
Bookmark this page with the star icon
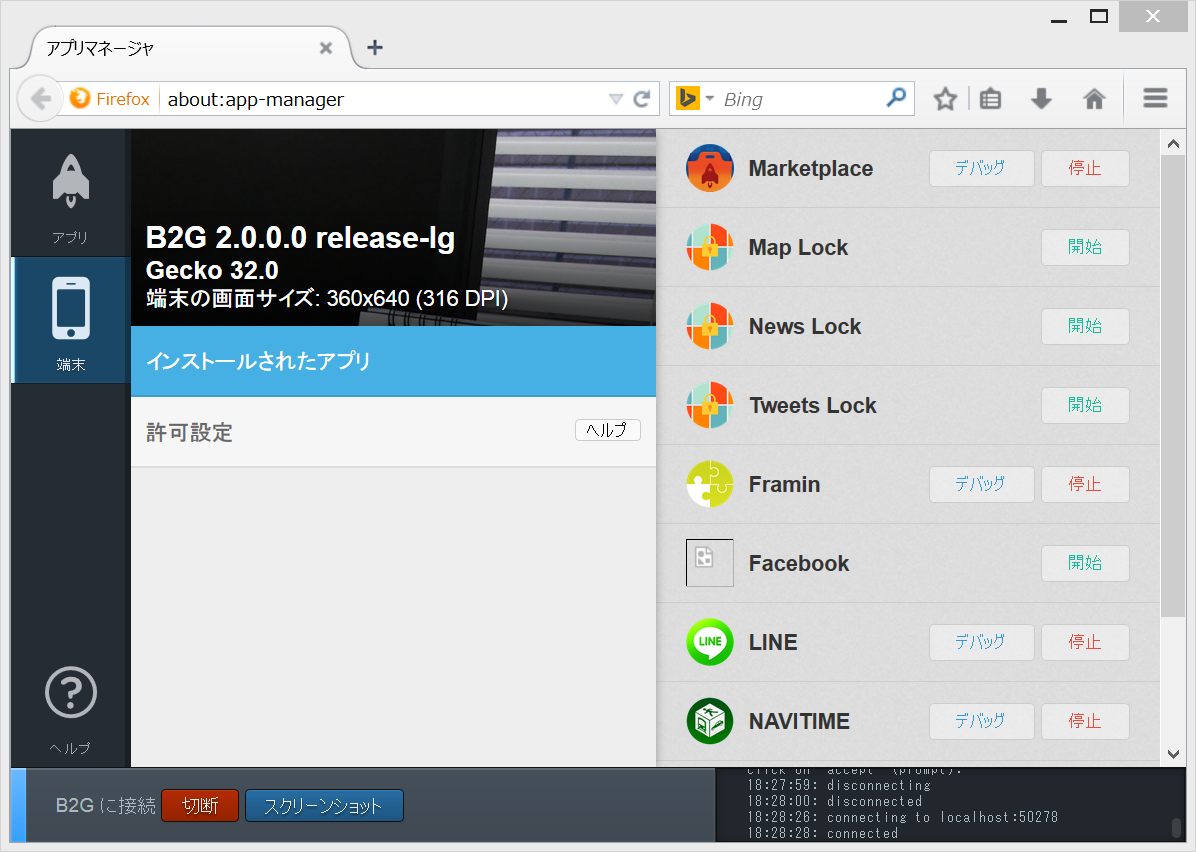pyautogui.click(x=945, y=99)
